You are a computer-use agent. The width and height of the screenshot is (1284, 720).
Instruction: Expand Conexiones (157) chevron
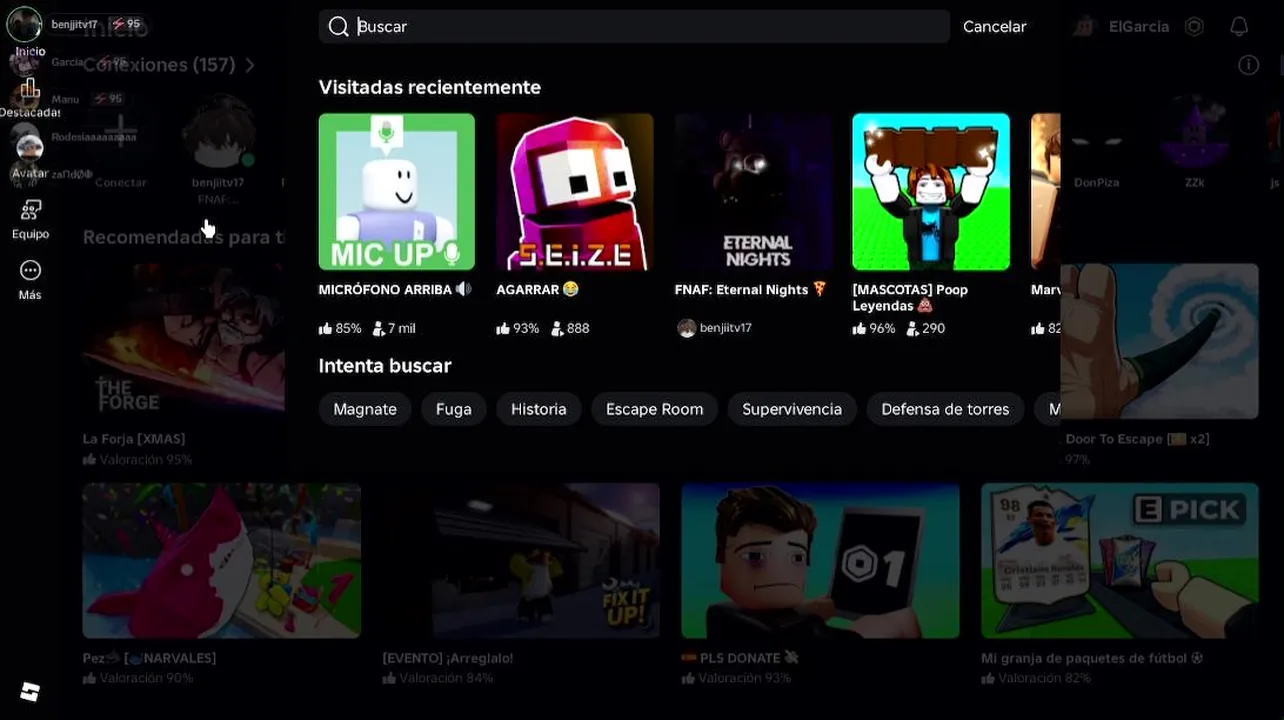tap(250, 65)
